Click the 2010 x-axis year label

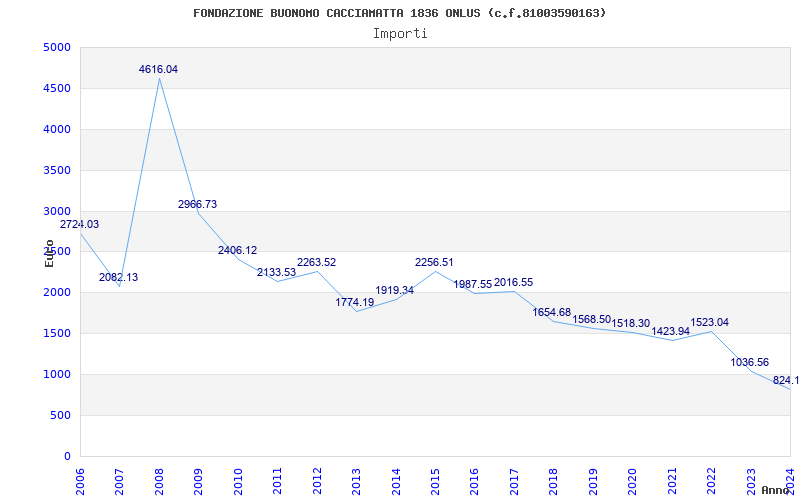coord(238,481)
